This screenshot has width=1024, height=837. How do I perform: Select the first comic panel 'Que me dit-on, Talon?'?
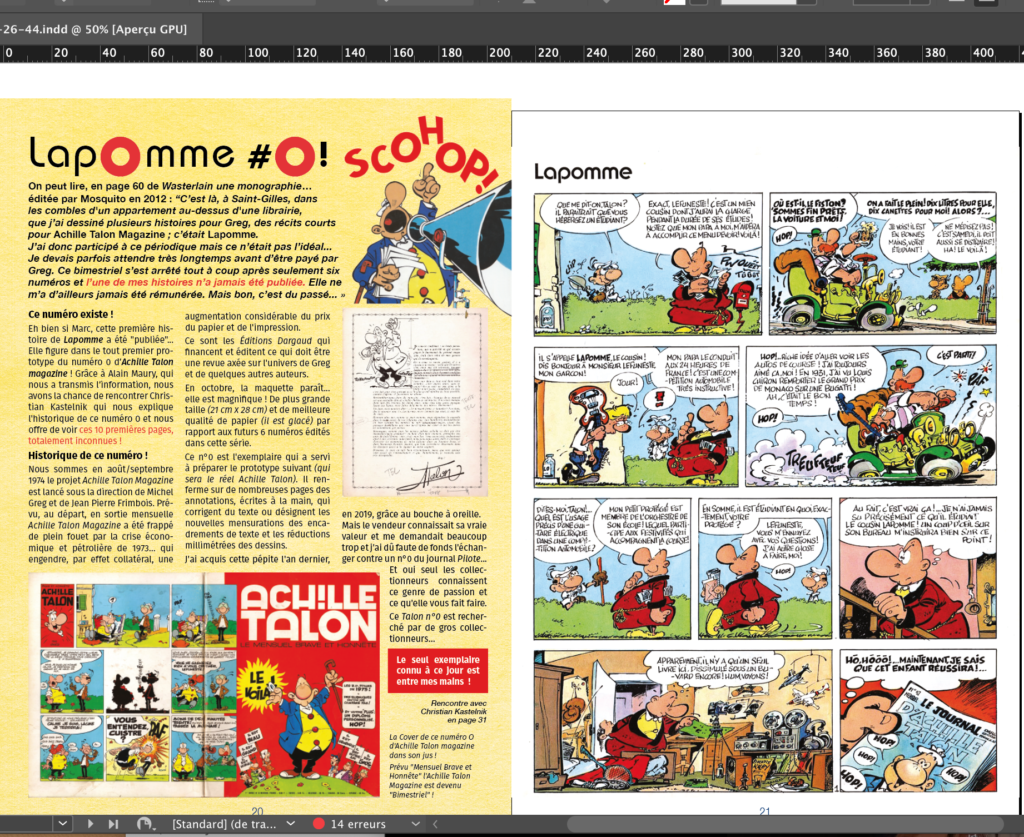[x=648, y=264]
